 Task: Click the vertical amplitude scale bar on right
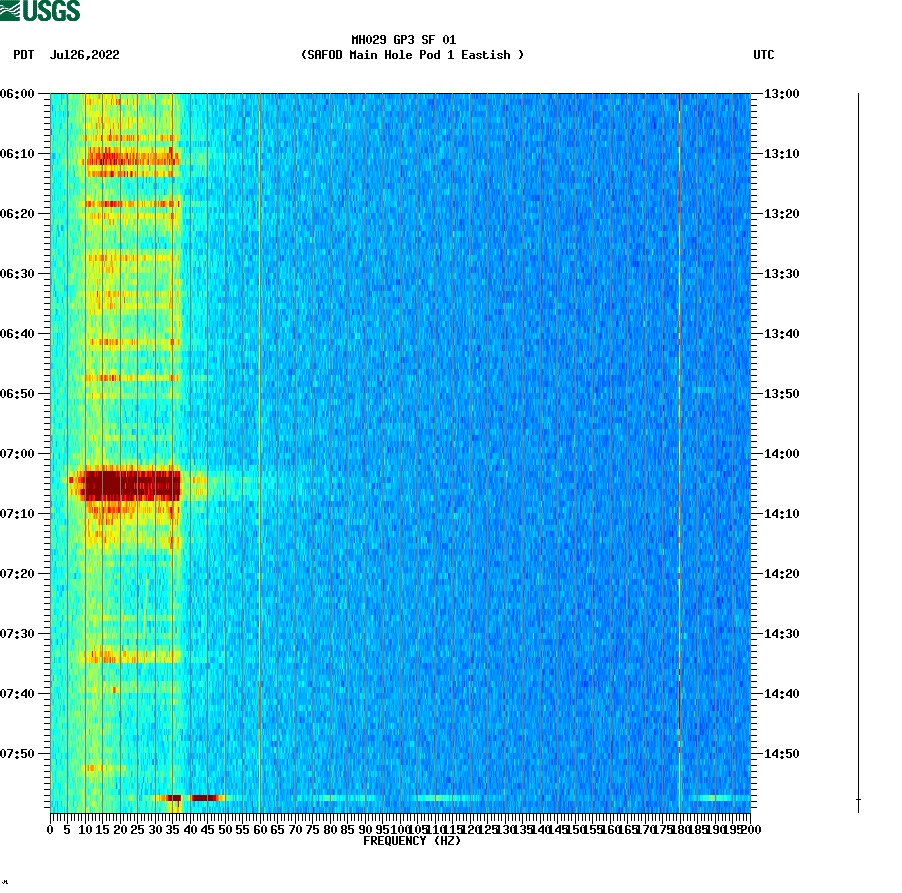855,450
